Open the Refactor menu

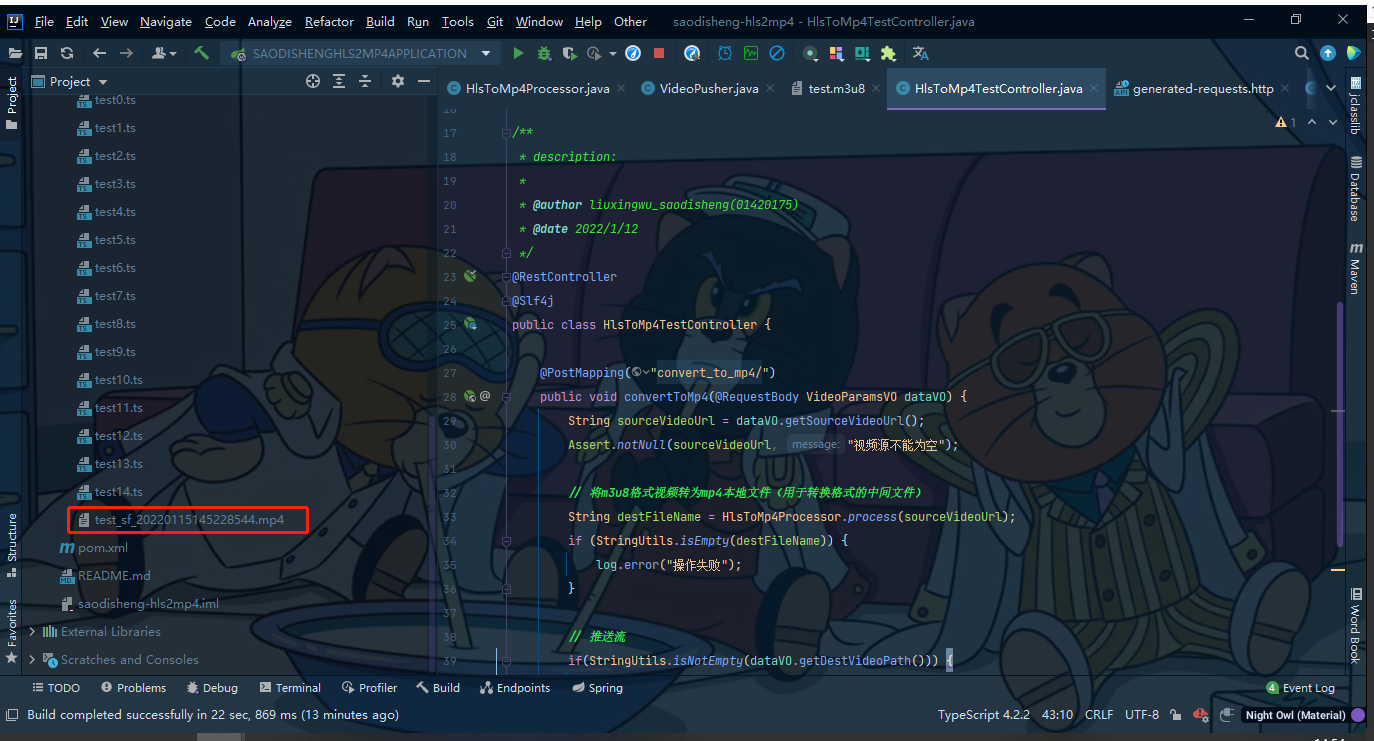tap(329, 21)
